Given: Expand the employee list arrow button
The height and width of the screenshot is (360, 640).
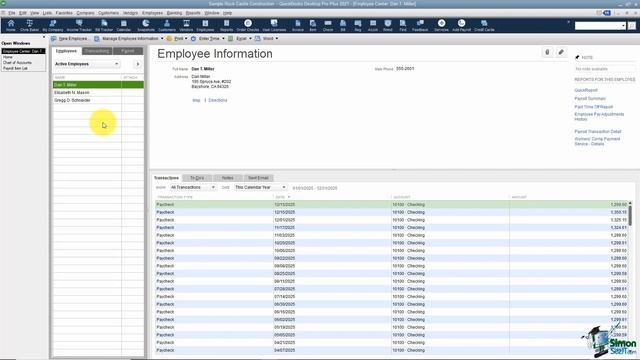Looking at the screenshot, I should 138,64.
